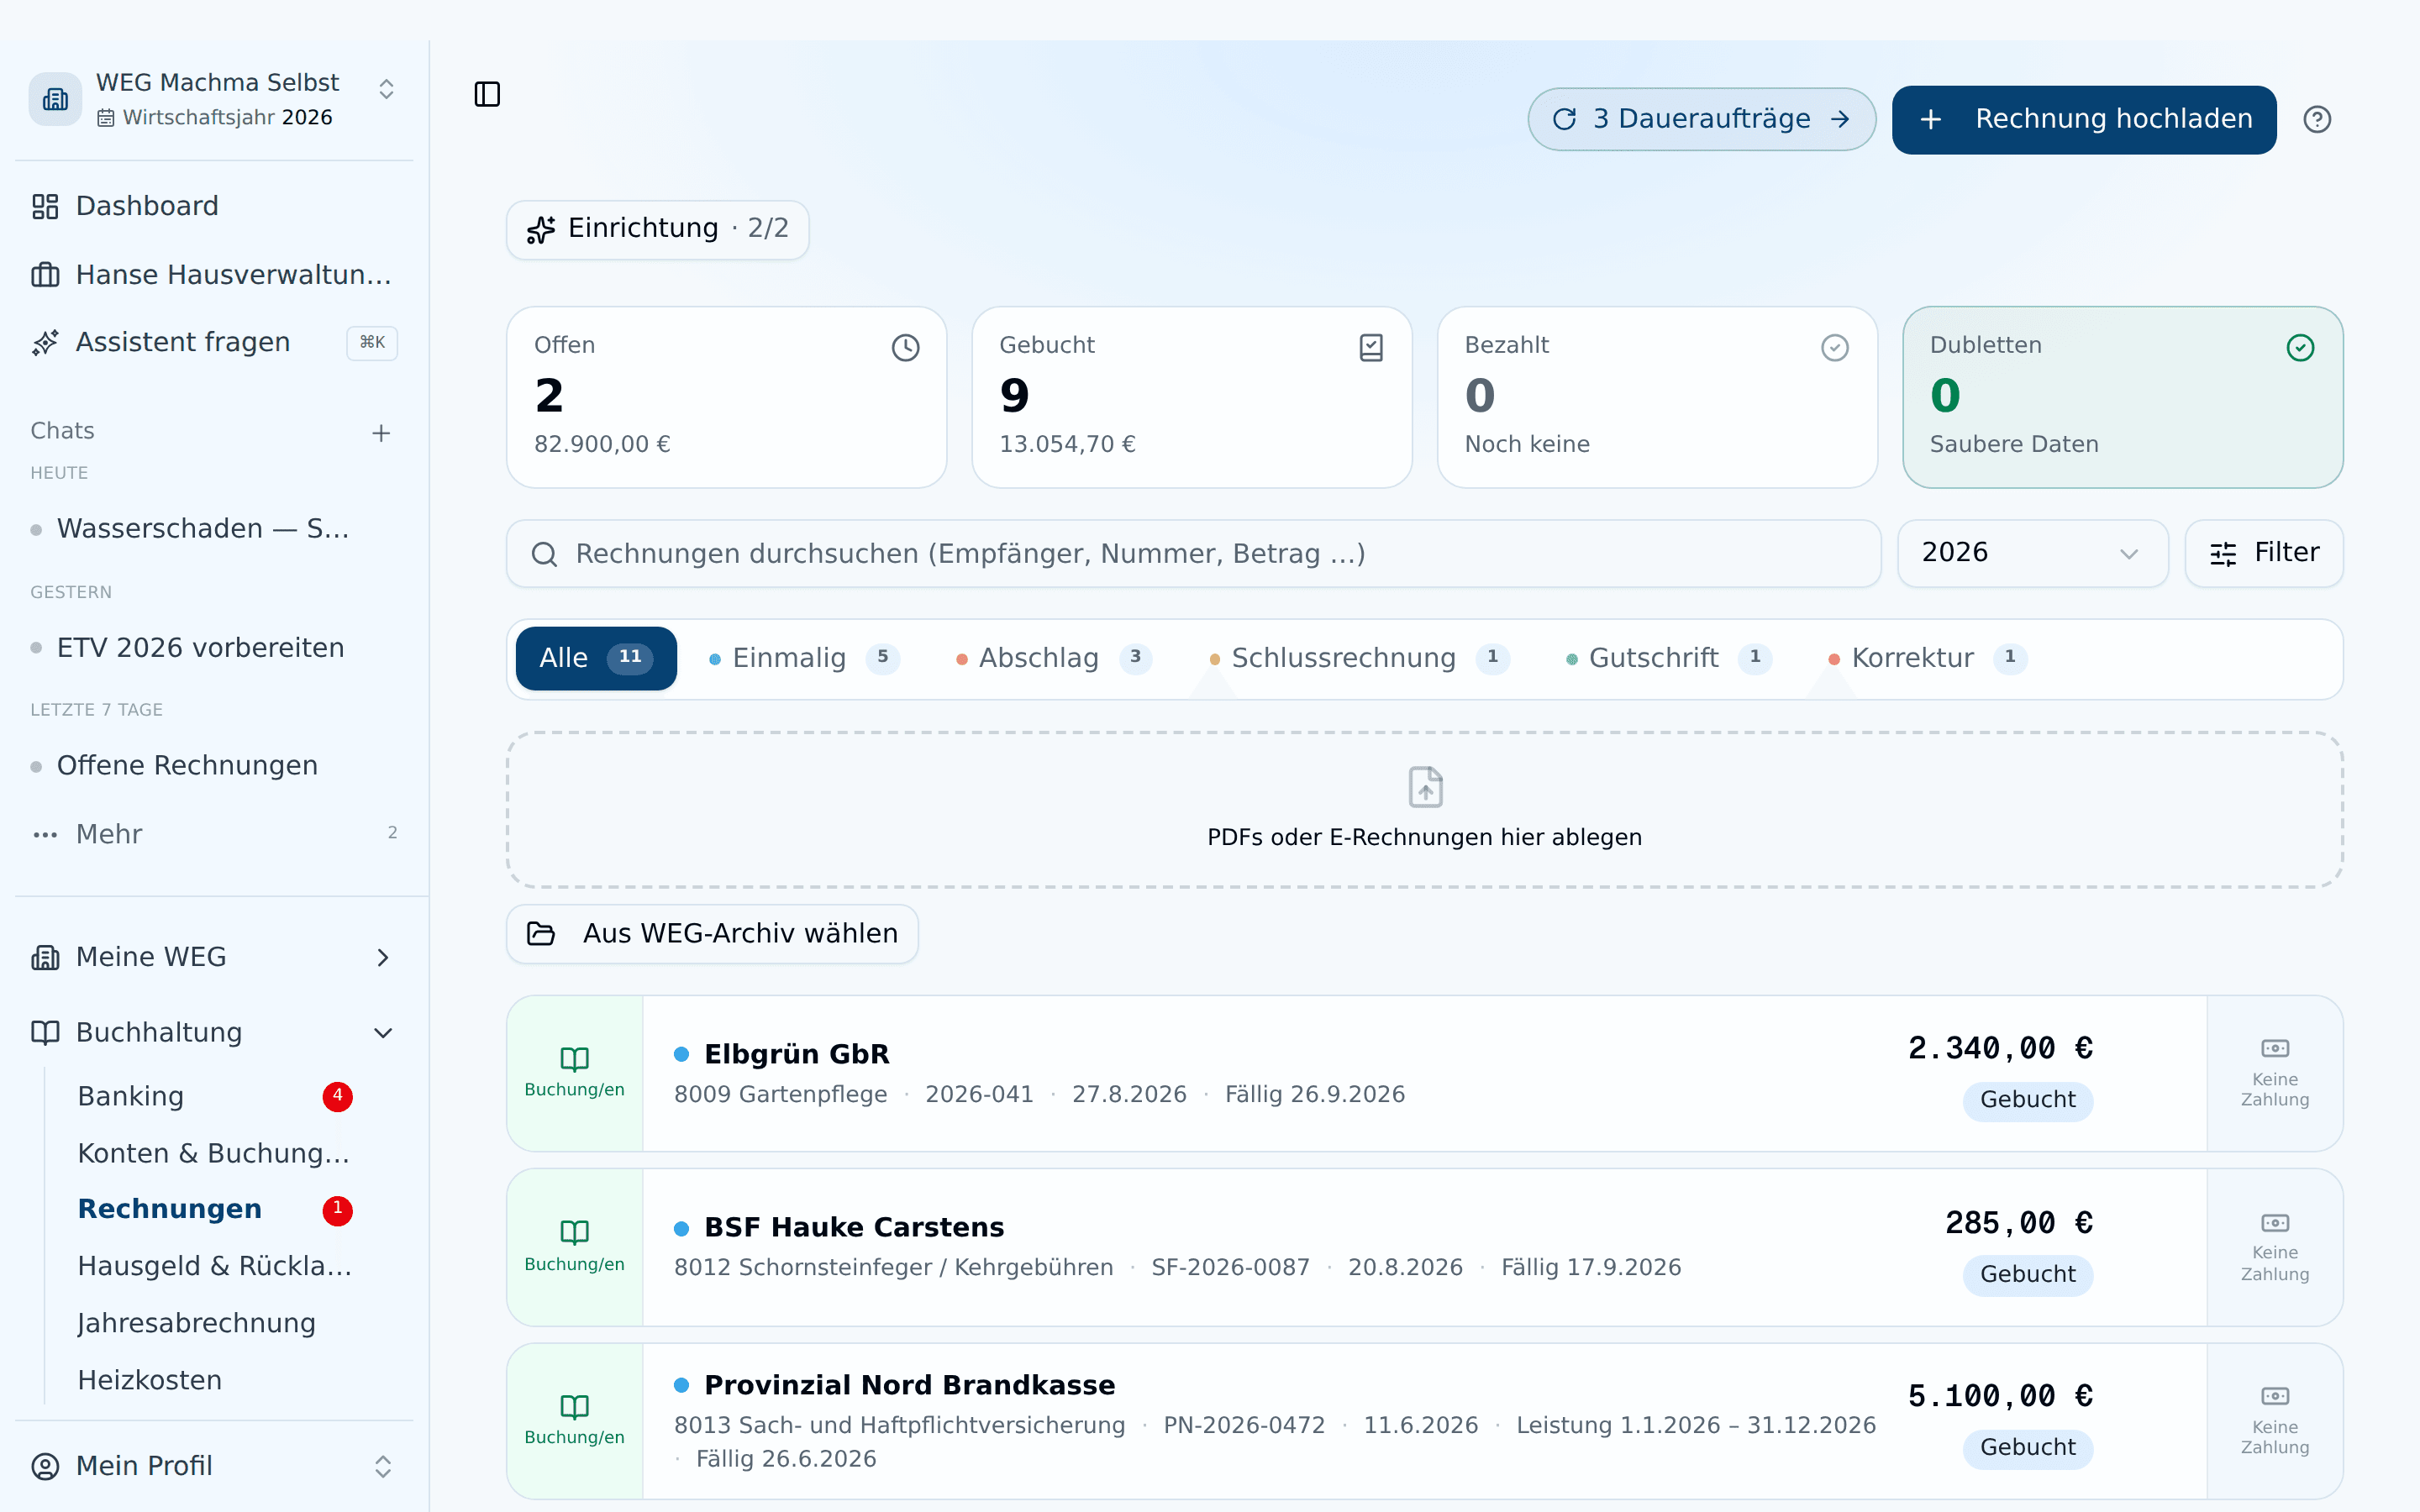Click Keine Zahlung for BSF Hauke Carstens
This screenshot has width=2420, height=1512.
click(x=2274, y=1247)
